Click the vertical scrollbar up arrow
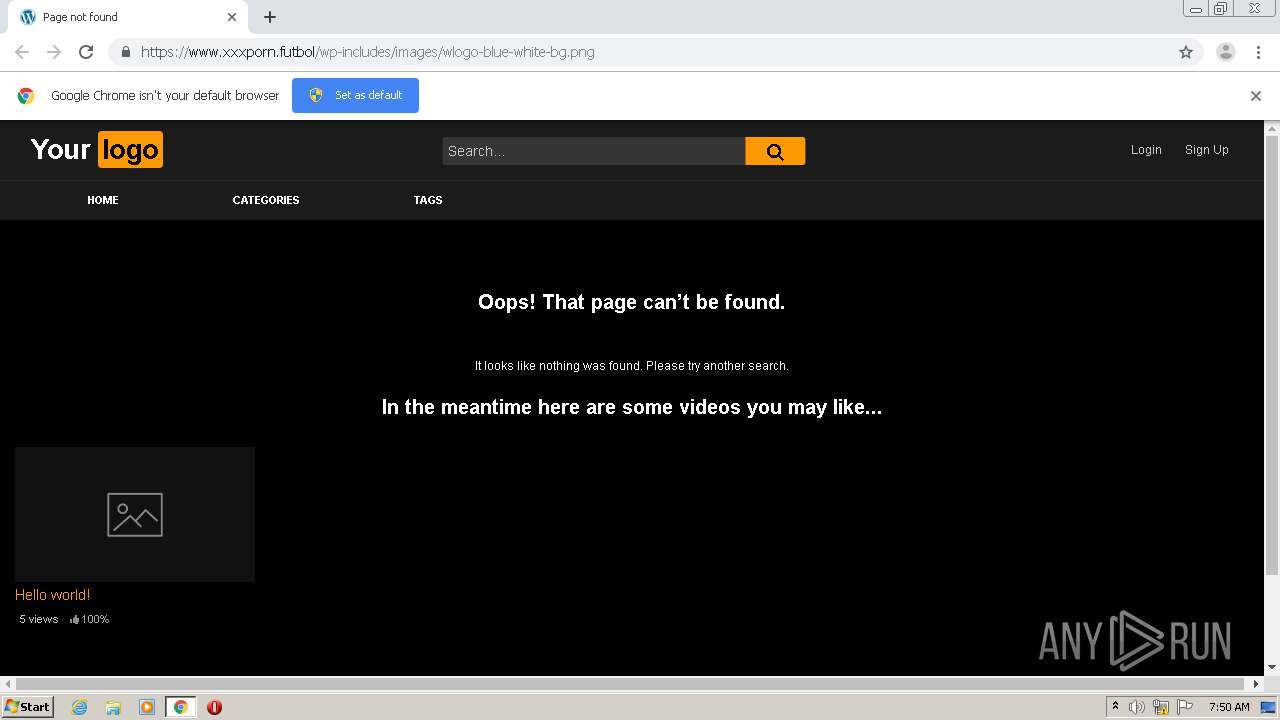 1272,129
